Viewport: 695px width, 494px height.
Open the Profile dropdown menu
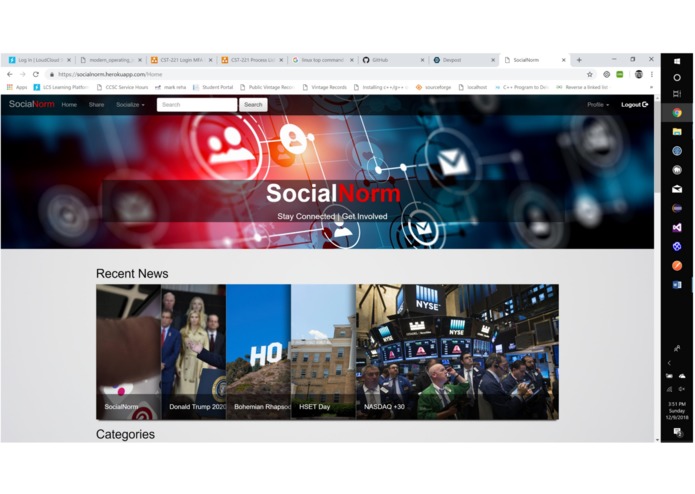pos(597,105)
